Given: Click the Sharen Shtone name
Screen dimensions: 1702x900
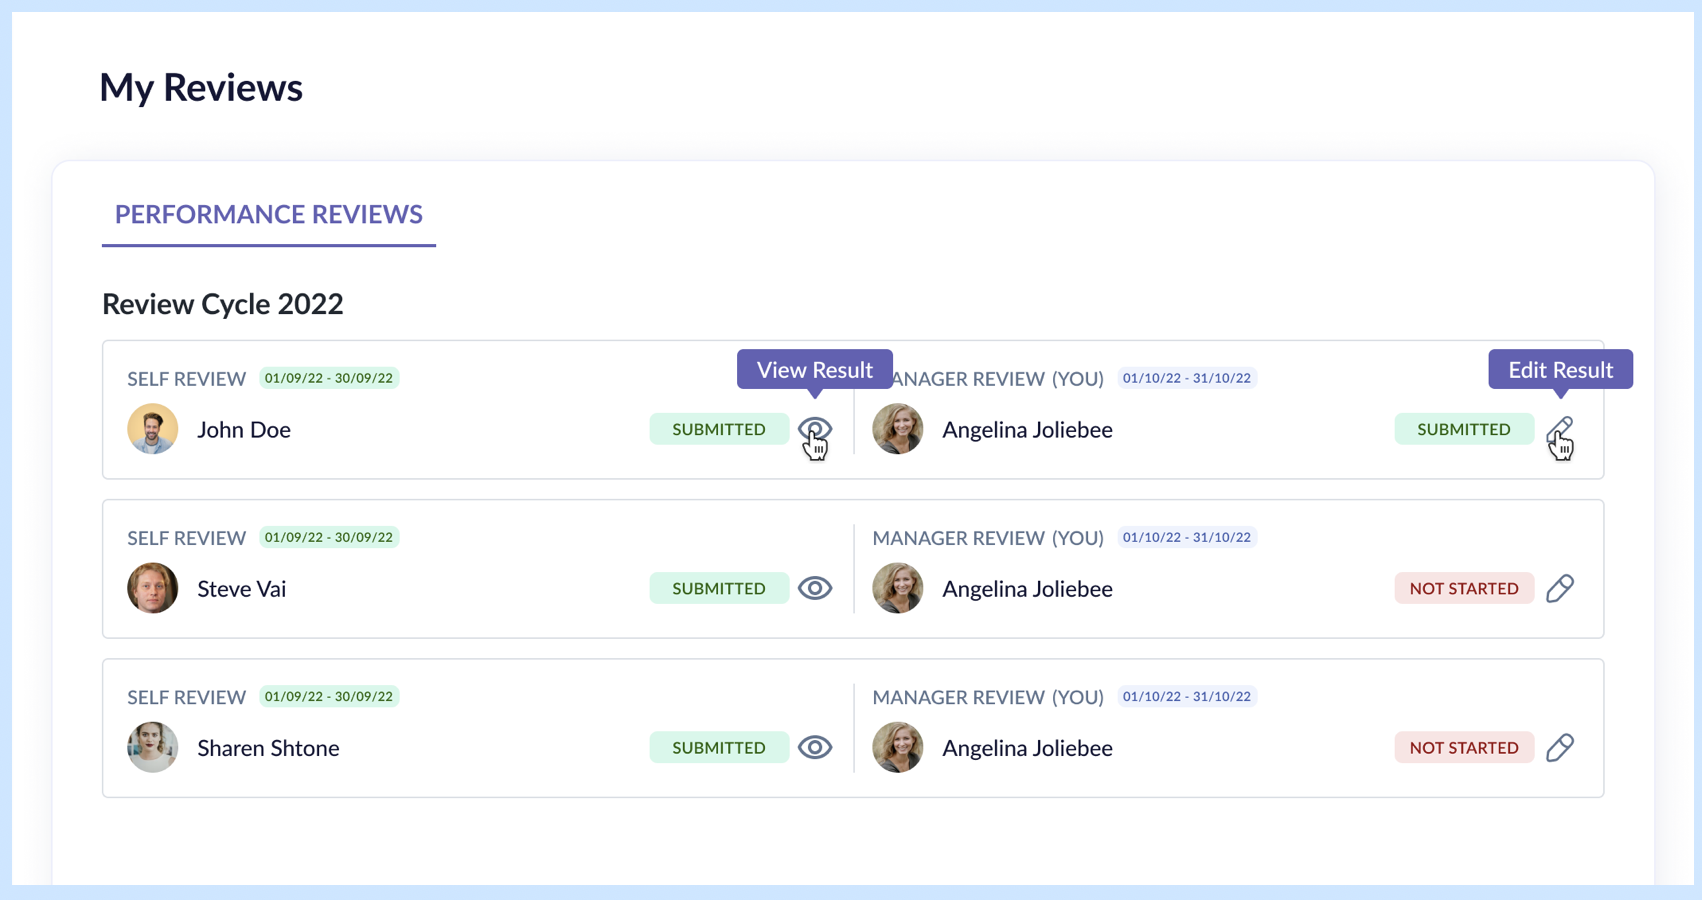Looking at the screenshot, I should point(268,748).
